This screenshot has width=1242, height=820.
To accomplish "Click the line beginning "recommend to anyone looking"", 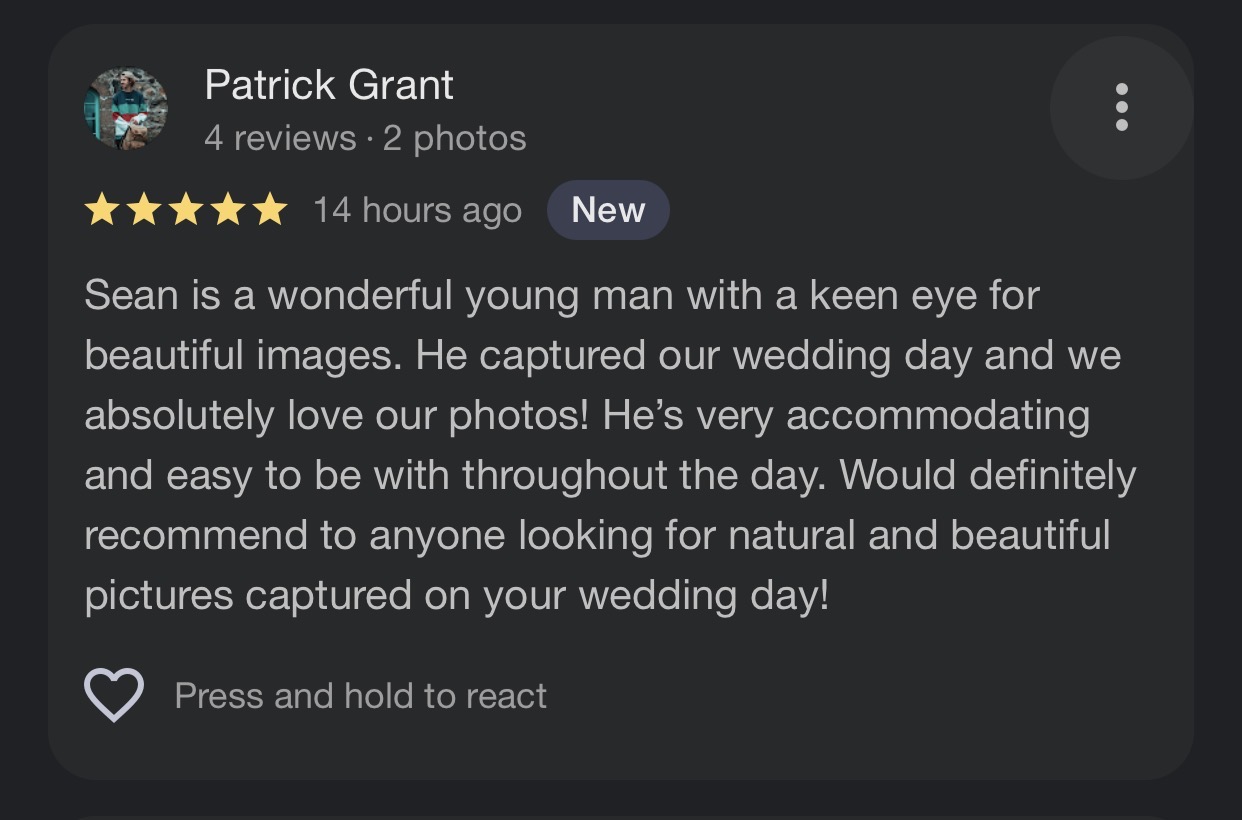I will (597, 535).
